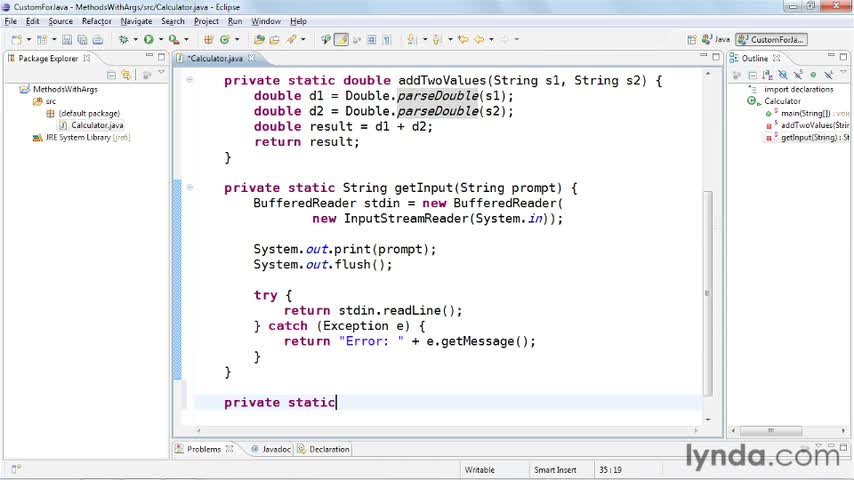The height and width of the screenshot is (480, 854).
Task: Switch to the Declaration tab
Action: pos(324,449)
